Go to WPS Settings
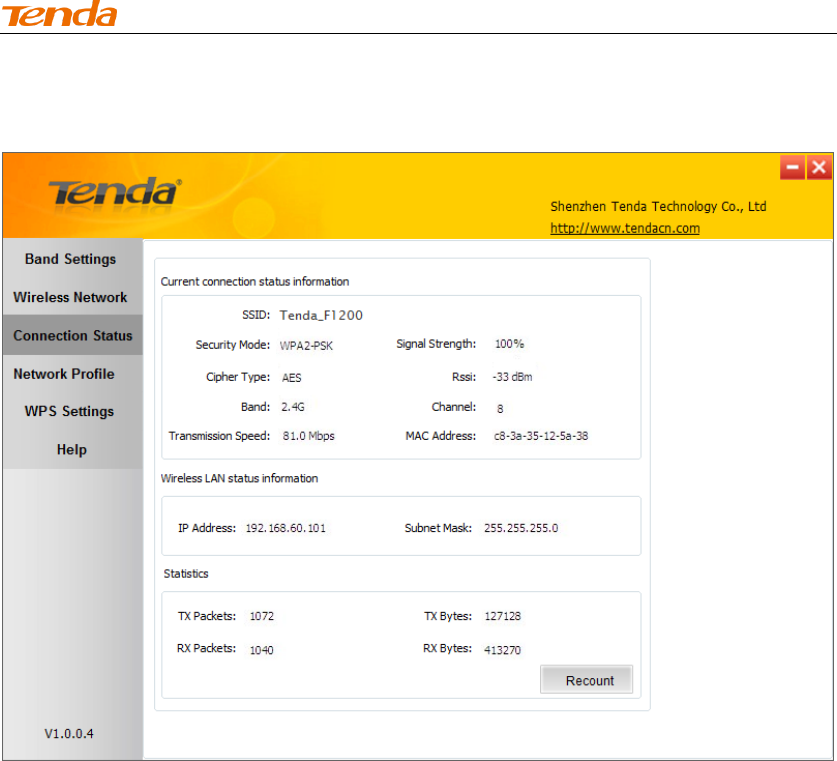This screenshot has width=837, height=761. point(69,411)
